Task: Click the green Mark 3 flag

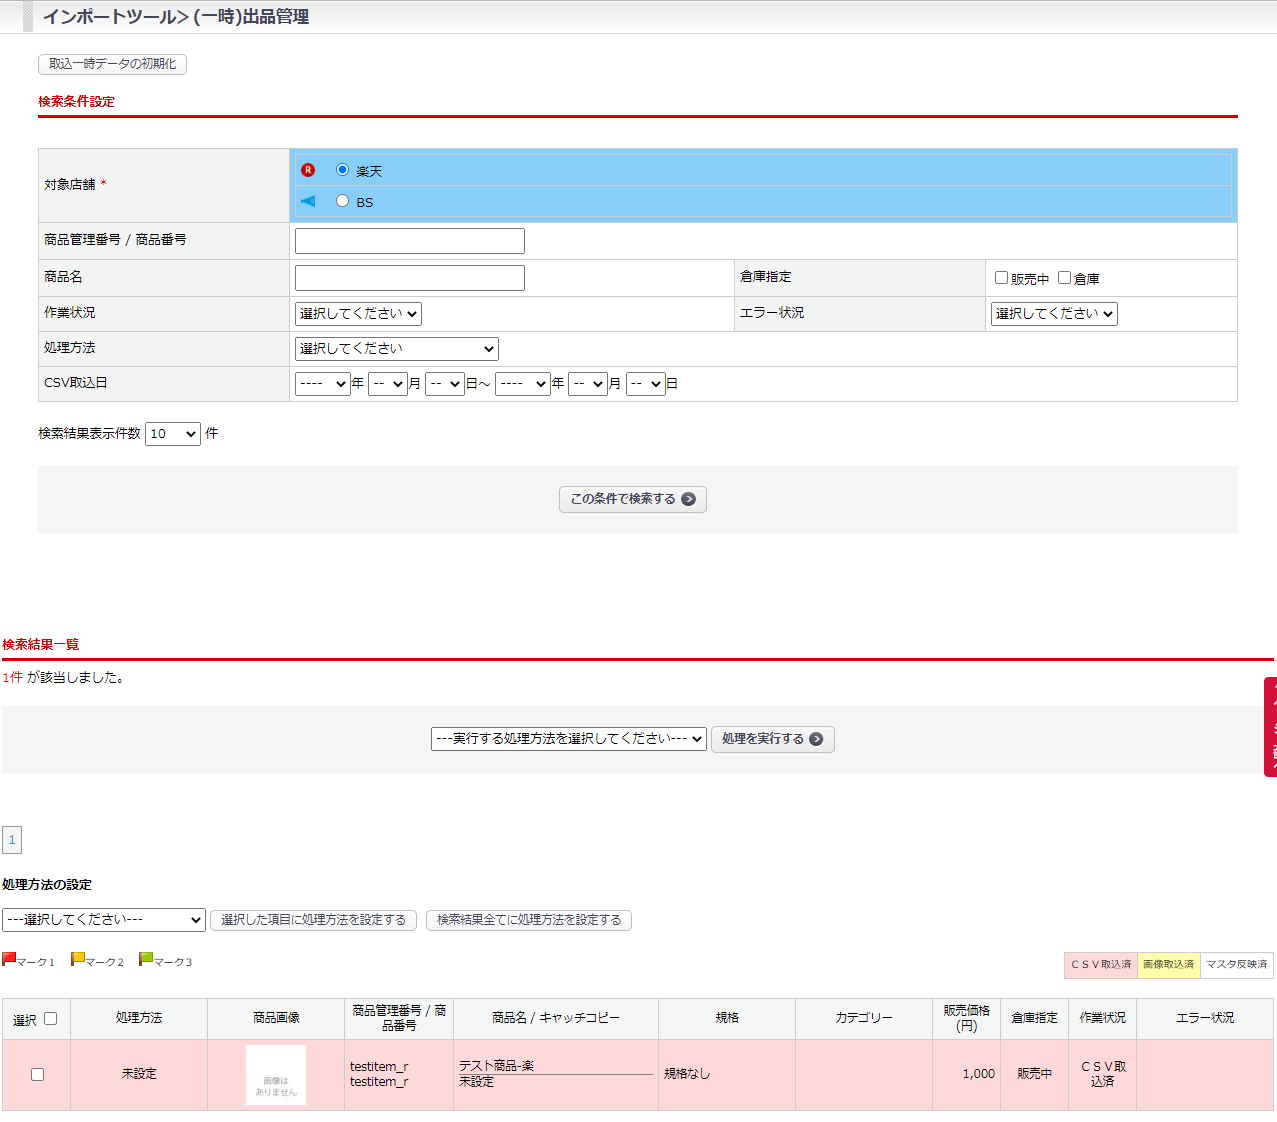Action: pos(146,959)
